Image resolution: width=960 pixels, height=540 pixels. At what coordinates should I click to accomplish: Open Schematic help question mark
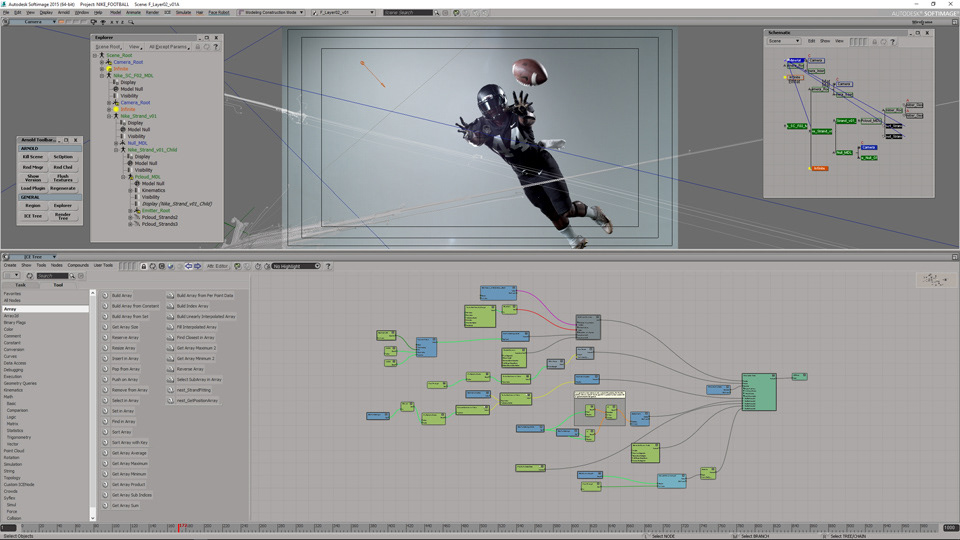point(893,42)
